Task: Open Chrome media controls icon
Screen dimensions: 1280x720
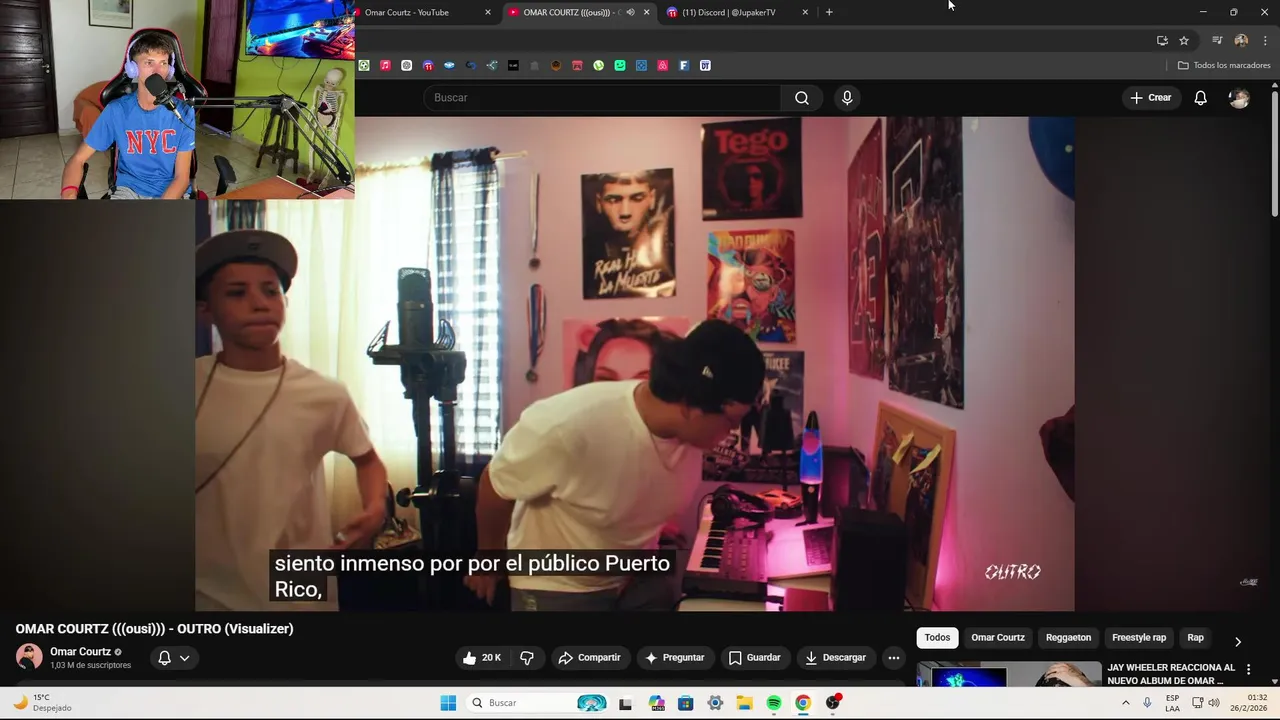Action: 1217,40
